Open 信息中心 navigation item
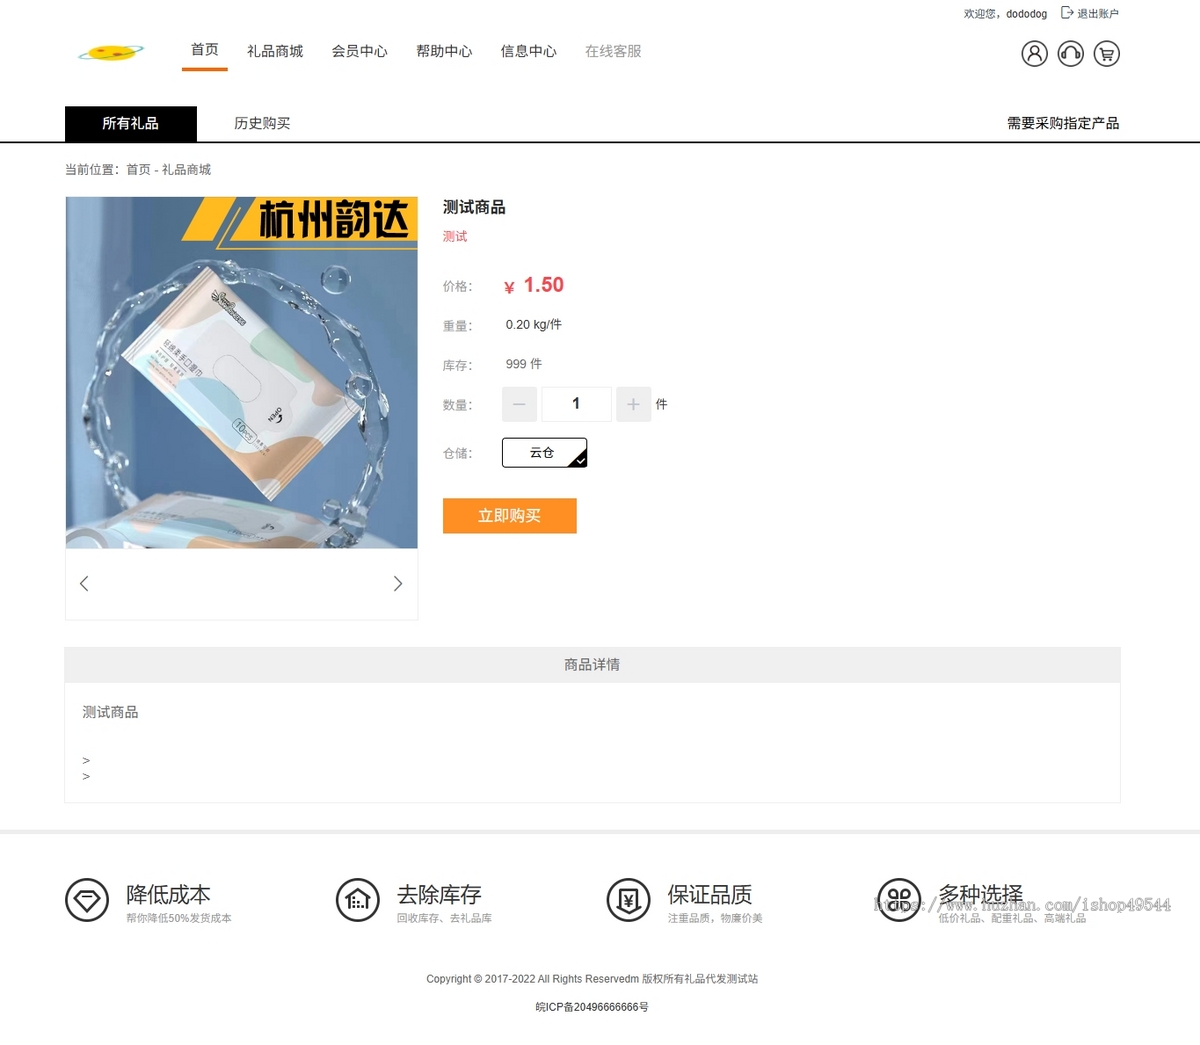Image resolution: width=1200 pixels, height=1045 pixels. click(x=529, y=51)
